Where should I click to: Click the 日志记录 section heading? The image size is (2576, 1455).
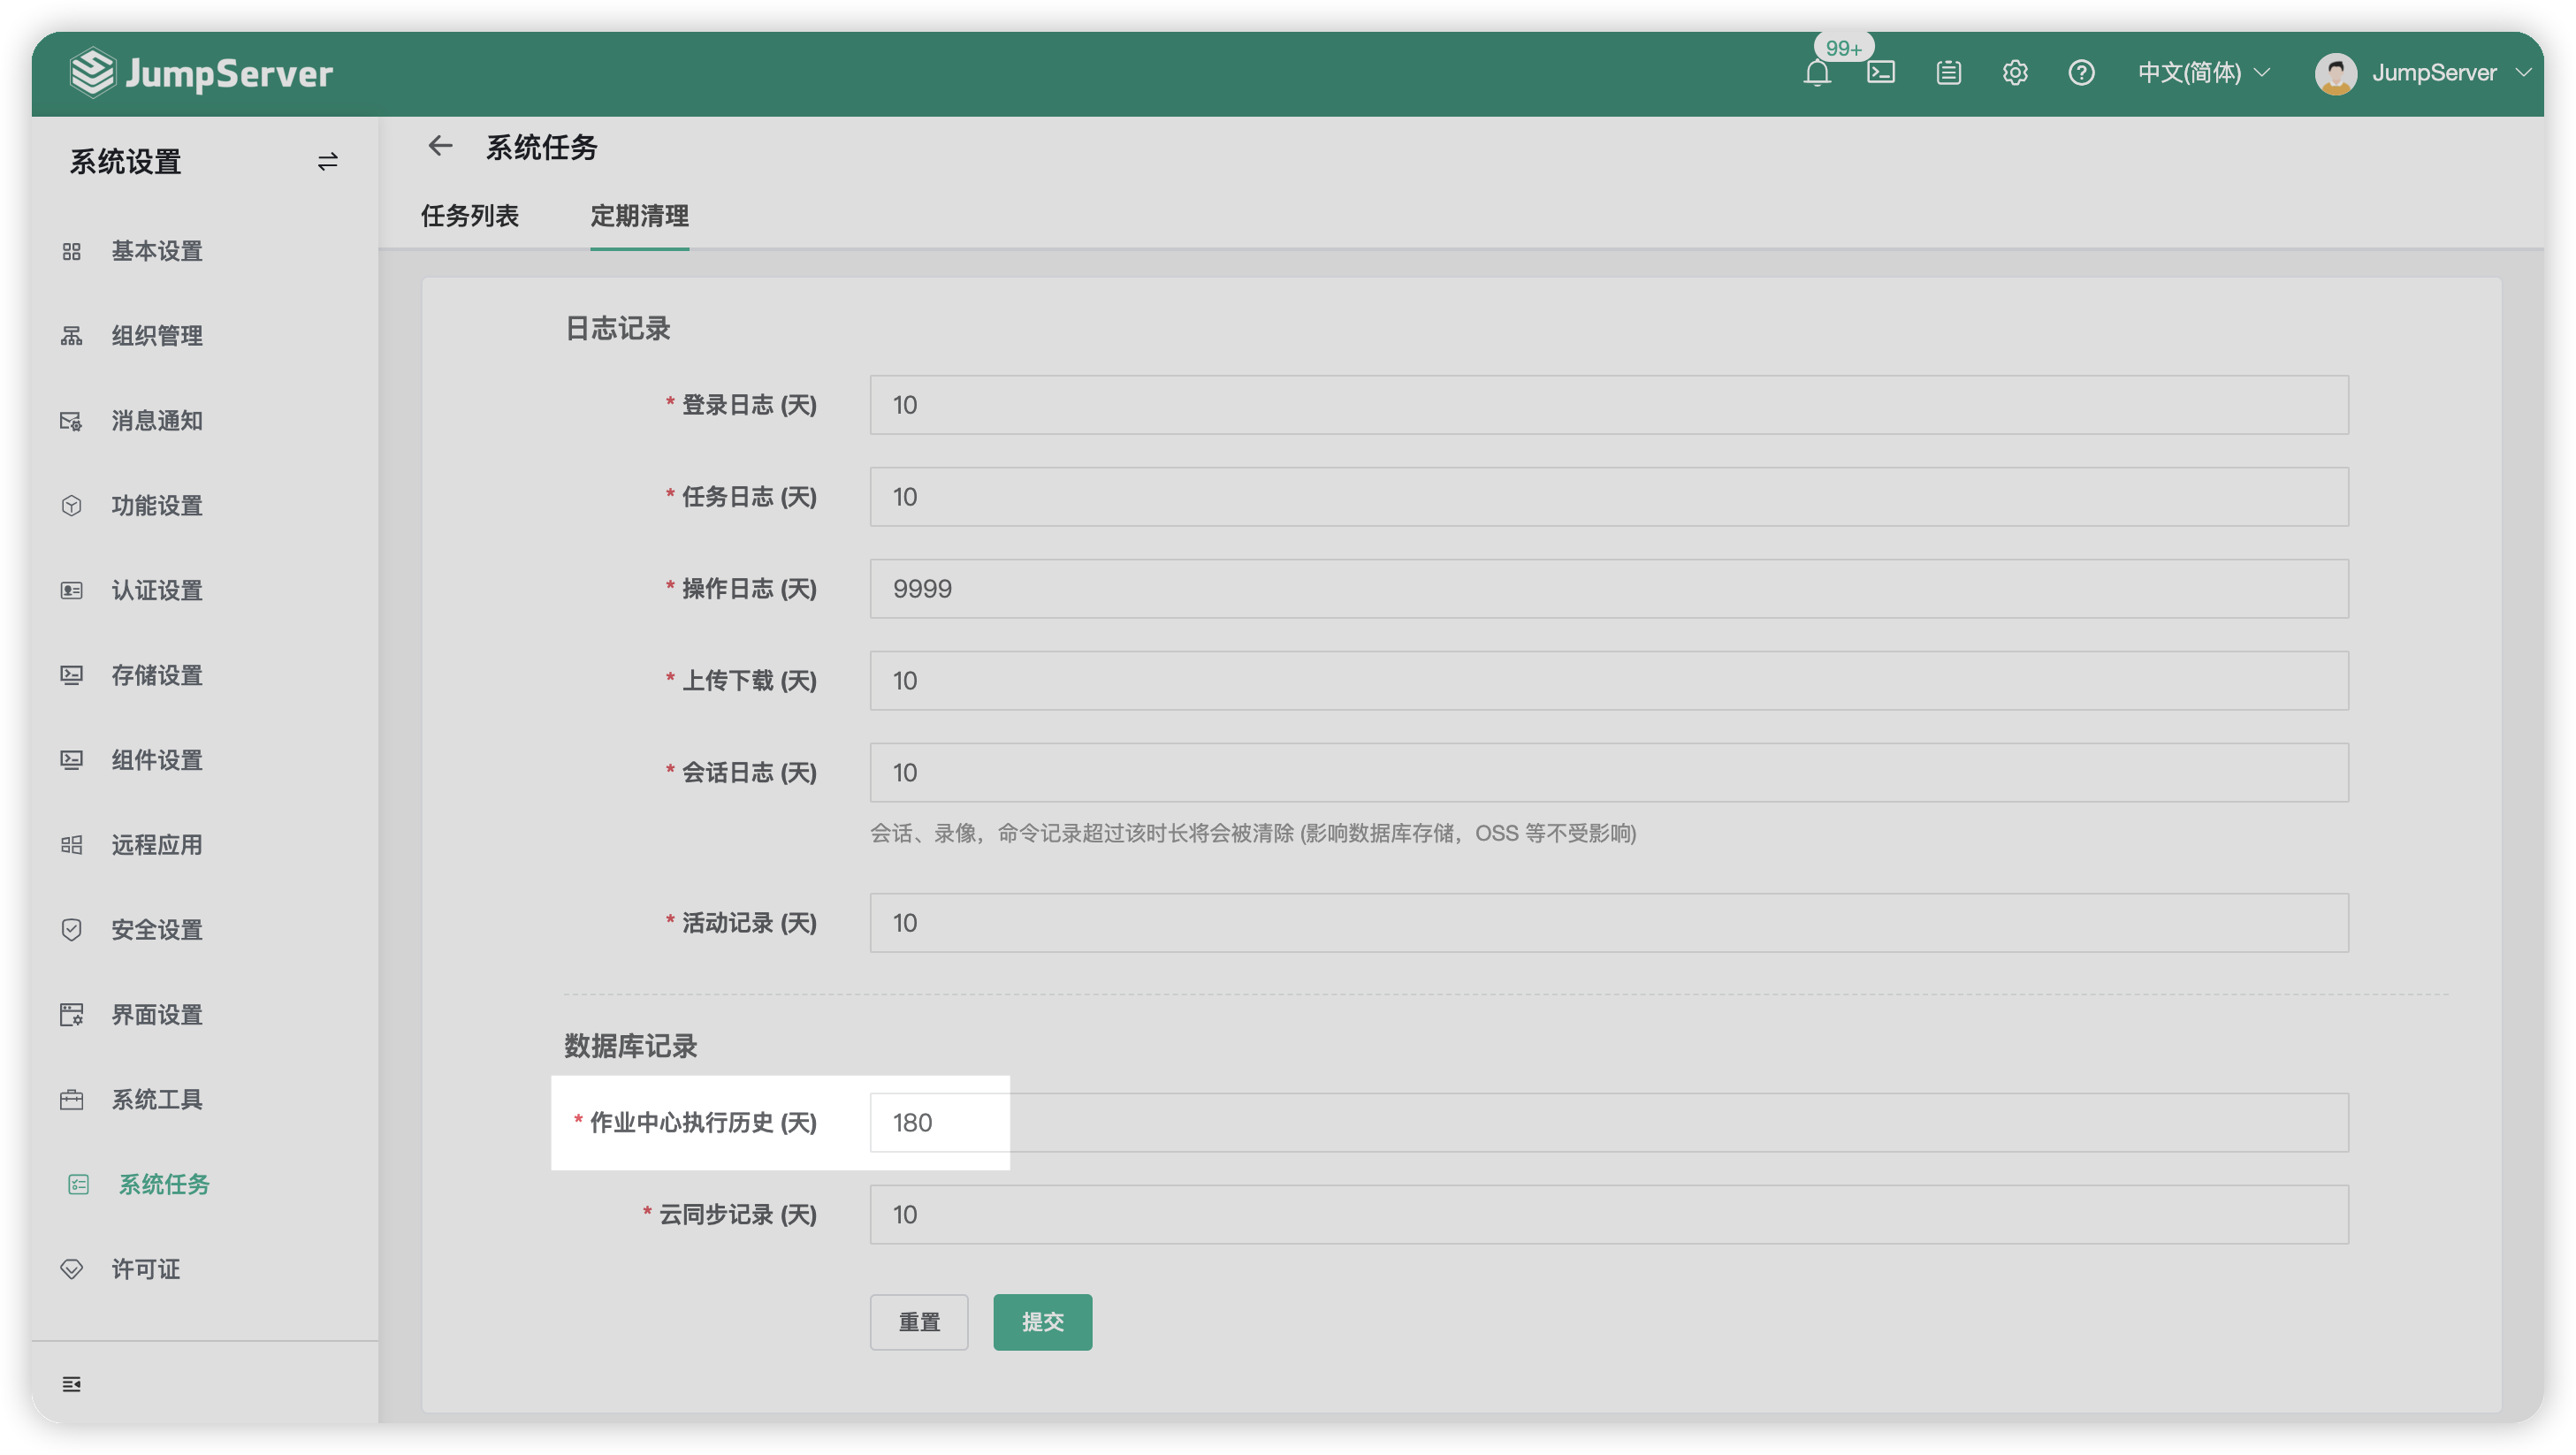click(x=617, y=329)
